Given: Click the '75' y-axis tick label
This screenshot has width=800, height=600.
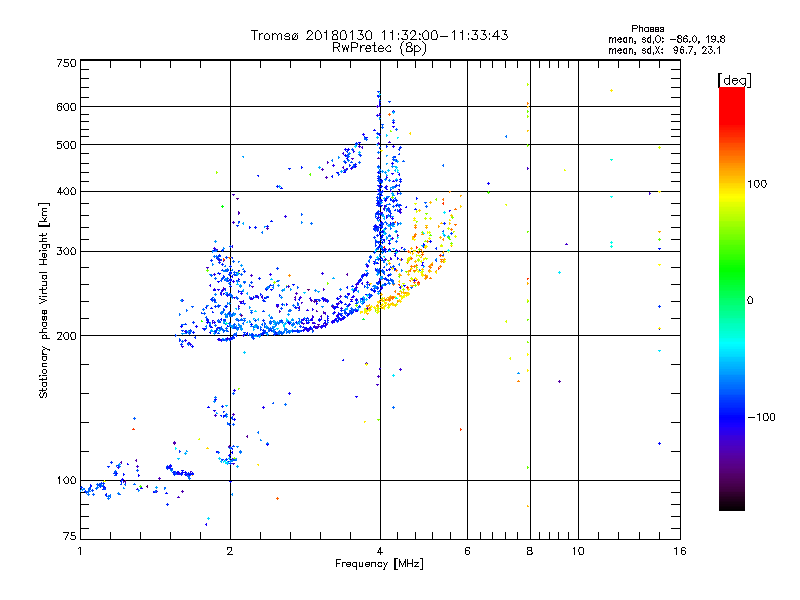Looking at the screenshot, I should click(x=70, y=536).
